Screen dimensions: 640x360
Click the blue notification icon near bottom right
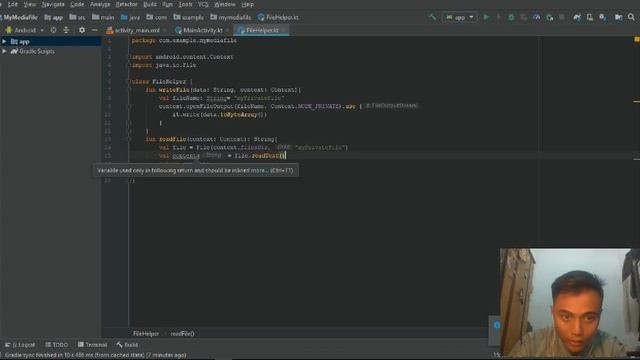(x=497, y=325)
